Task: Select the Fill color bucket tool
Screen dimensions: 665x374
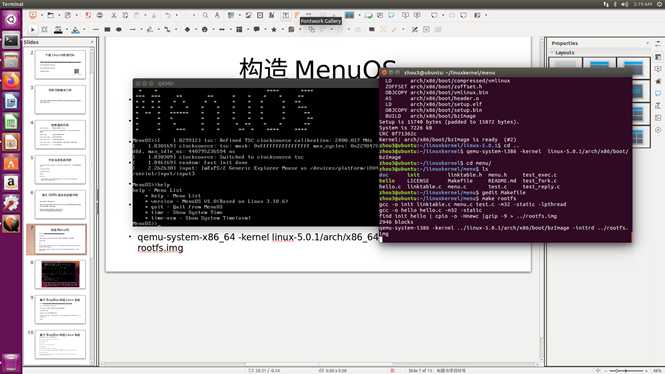Action: pyautogui.click(x=75, y=30)
